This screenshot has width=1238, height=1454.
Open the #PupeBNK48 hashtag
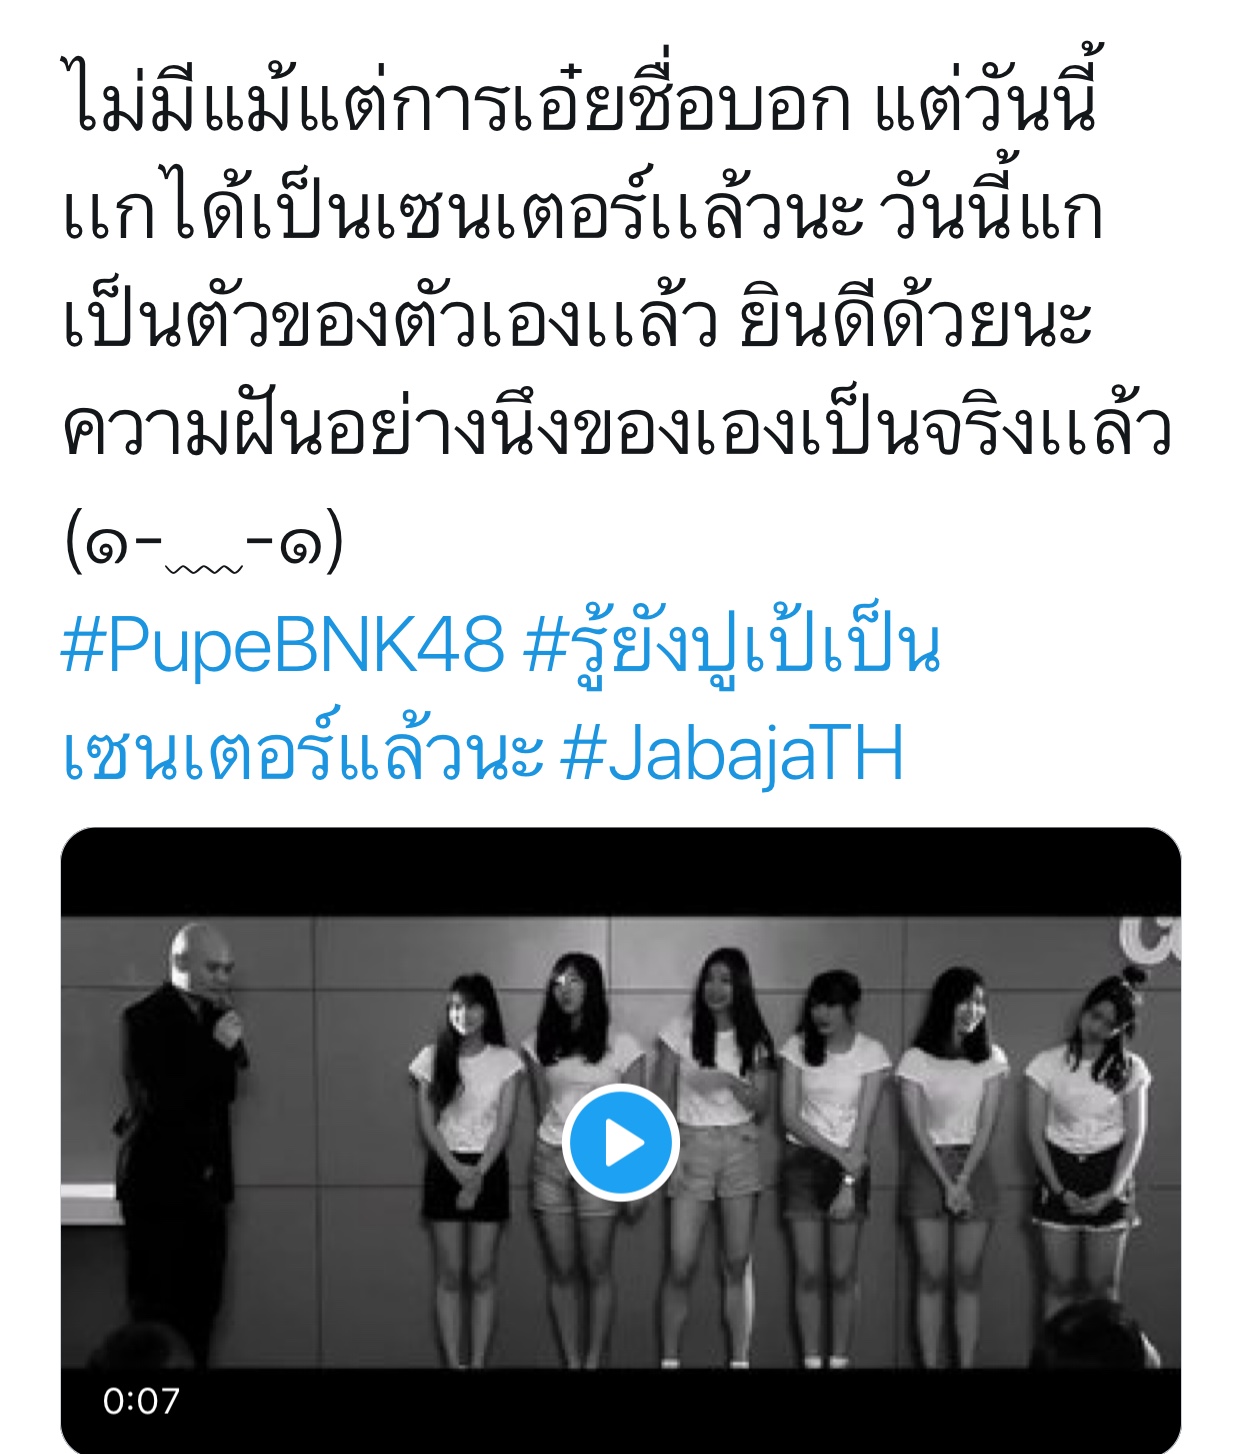coord(283,645)
